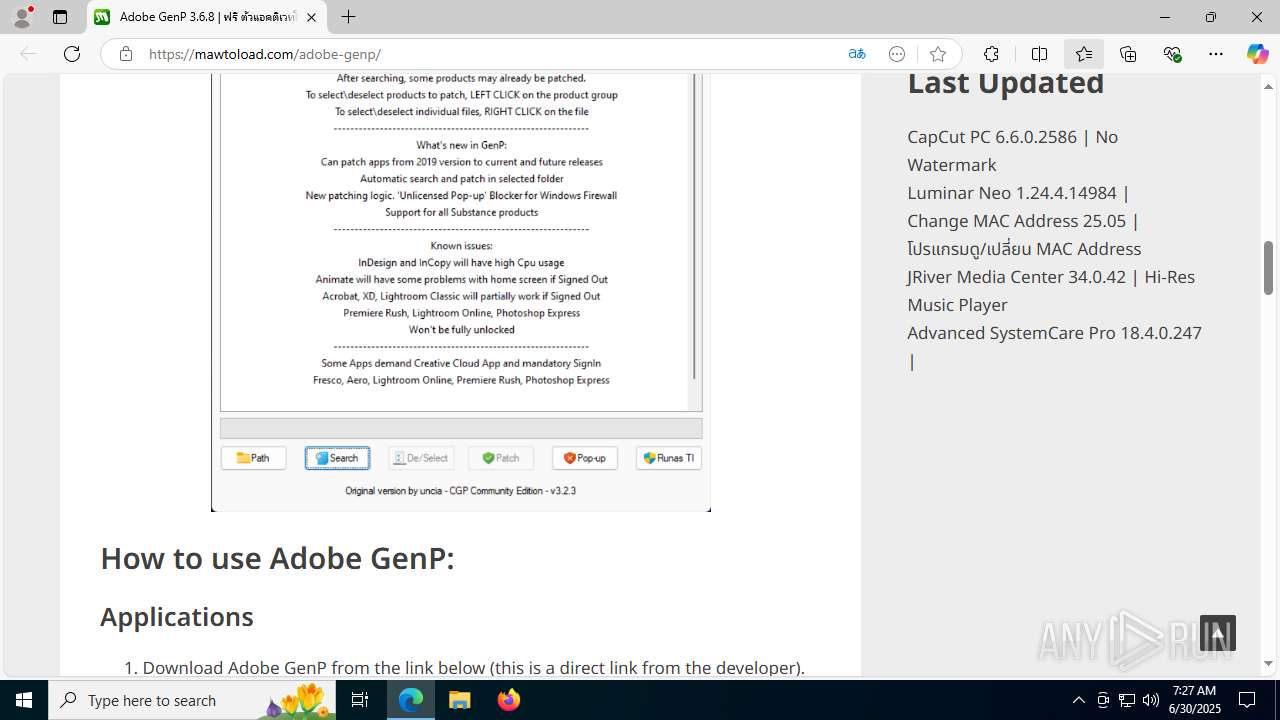Add this page to favorites
This screenshot has width=1280, height=720.
click(937, 54)
